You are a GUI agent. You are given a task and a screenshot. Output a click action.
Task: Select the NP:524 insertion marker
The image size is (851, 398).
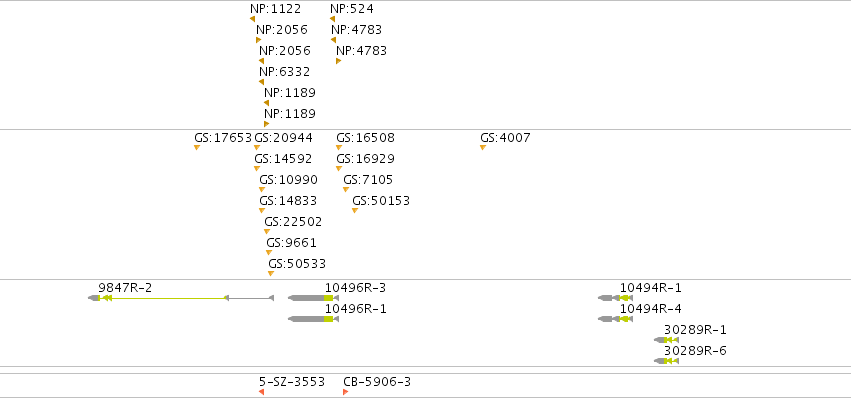coord(333,19)
